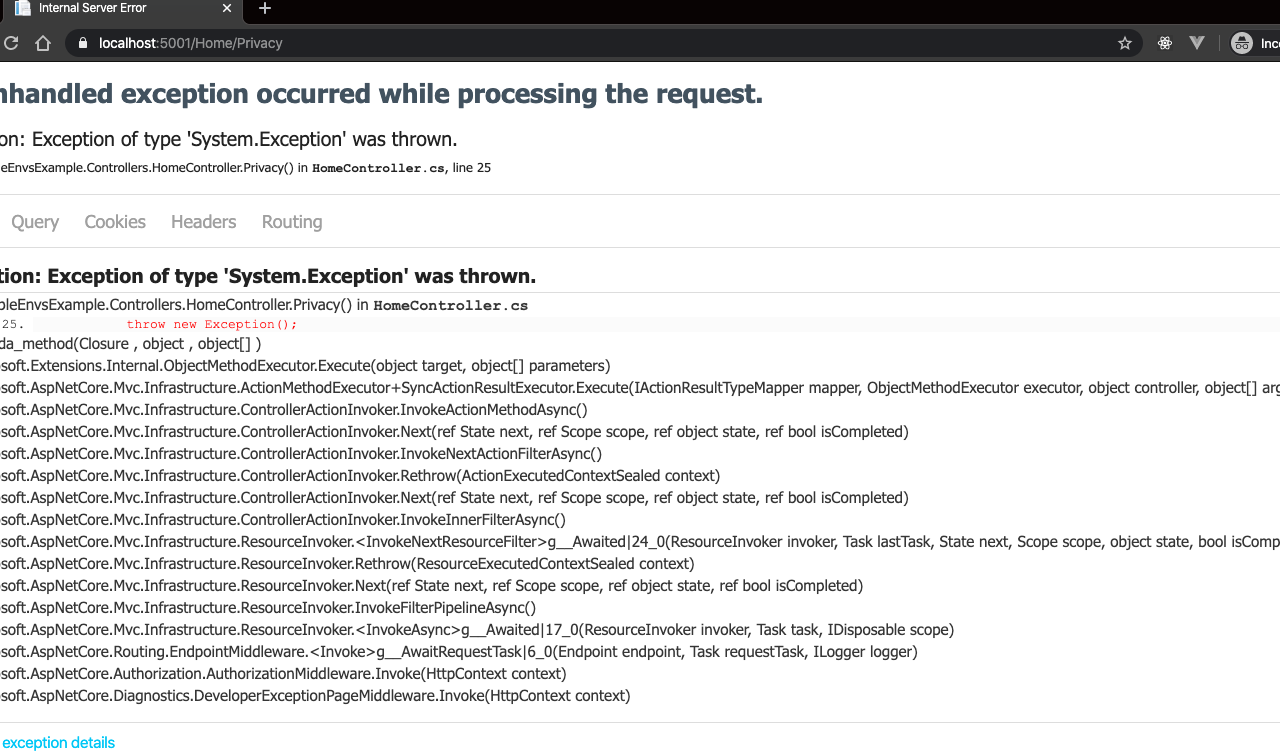Bookmark this page with the star icon
This screenshot has width=1280, height=751.
point(1125,43)
